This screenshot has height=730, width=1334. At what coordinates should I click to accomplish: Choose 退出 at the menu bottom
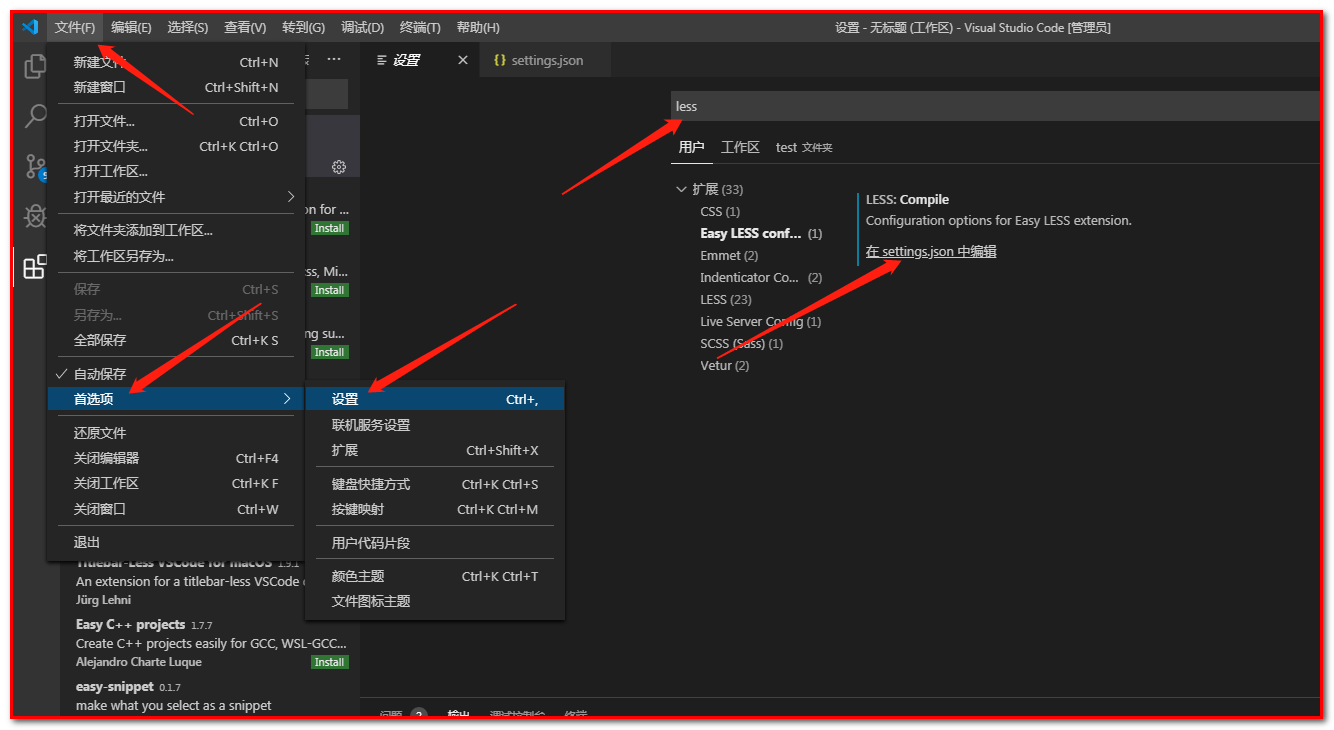pyautogui.click(x=176, y=542)
